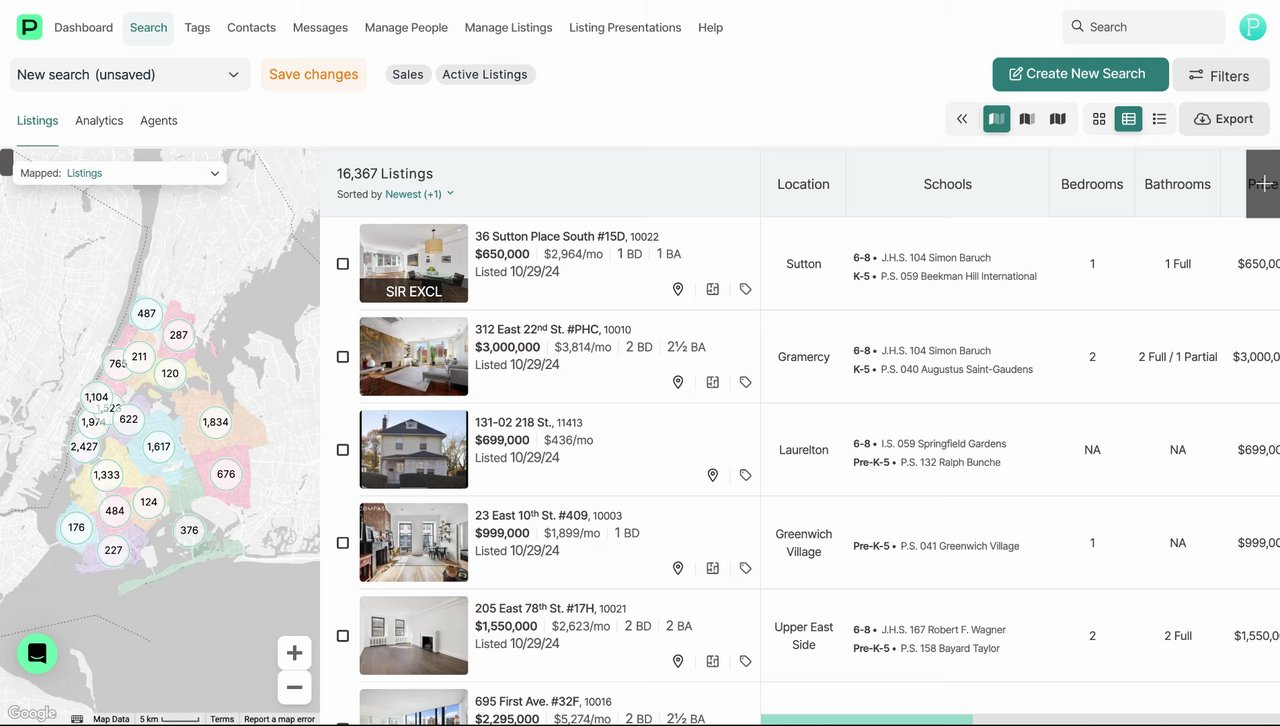Switch to table view
Screen dimensions: 1280x726
tap(1129, 119)
